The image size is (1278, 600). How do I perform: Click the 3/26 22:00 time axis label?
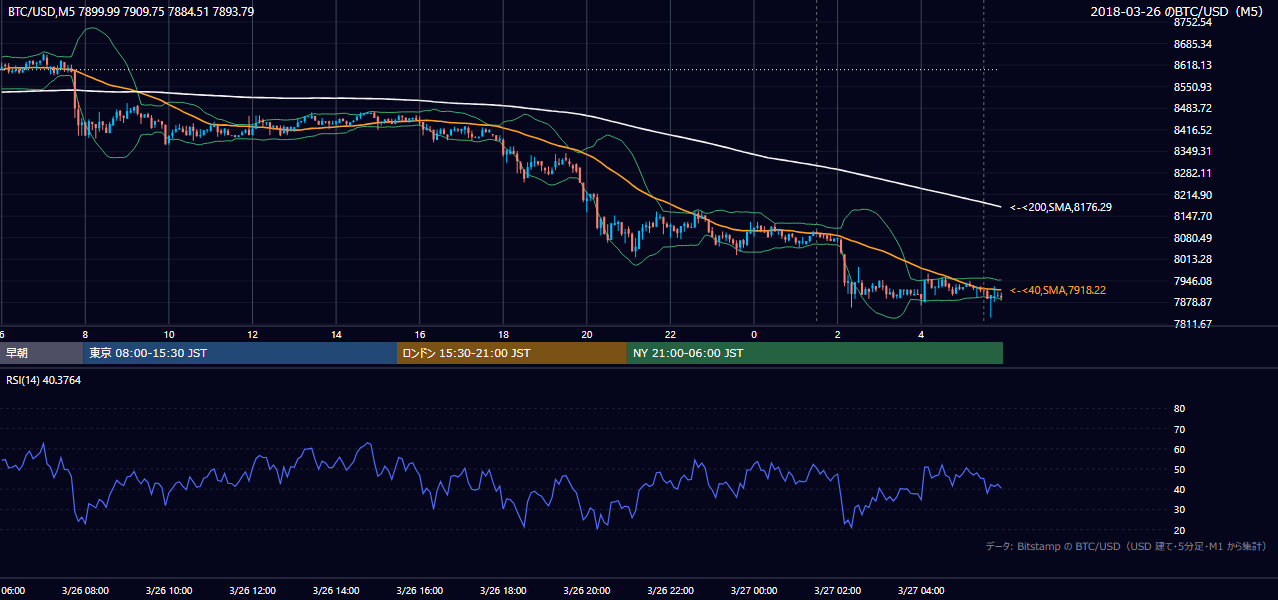pos(670,591)
